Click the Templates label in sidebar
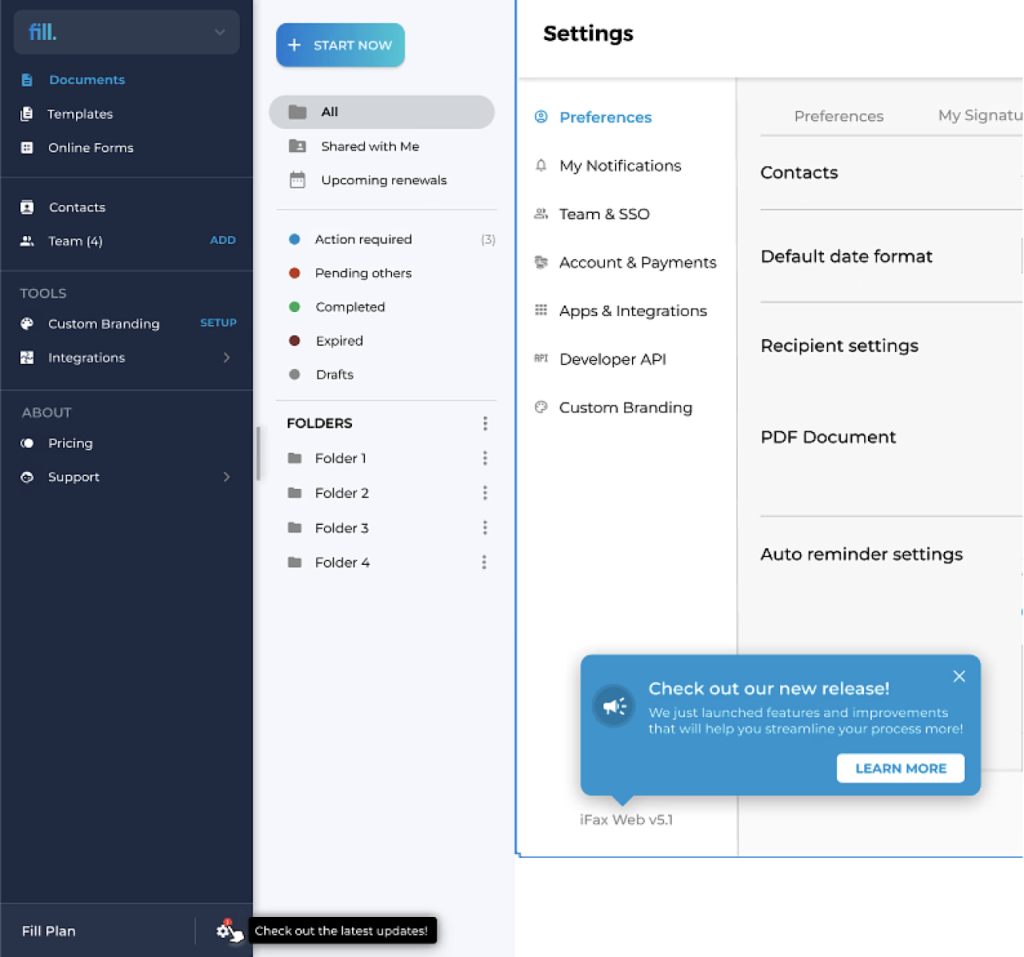This screenshot has width=1024, height=957. (80, 114)
